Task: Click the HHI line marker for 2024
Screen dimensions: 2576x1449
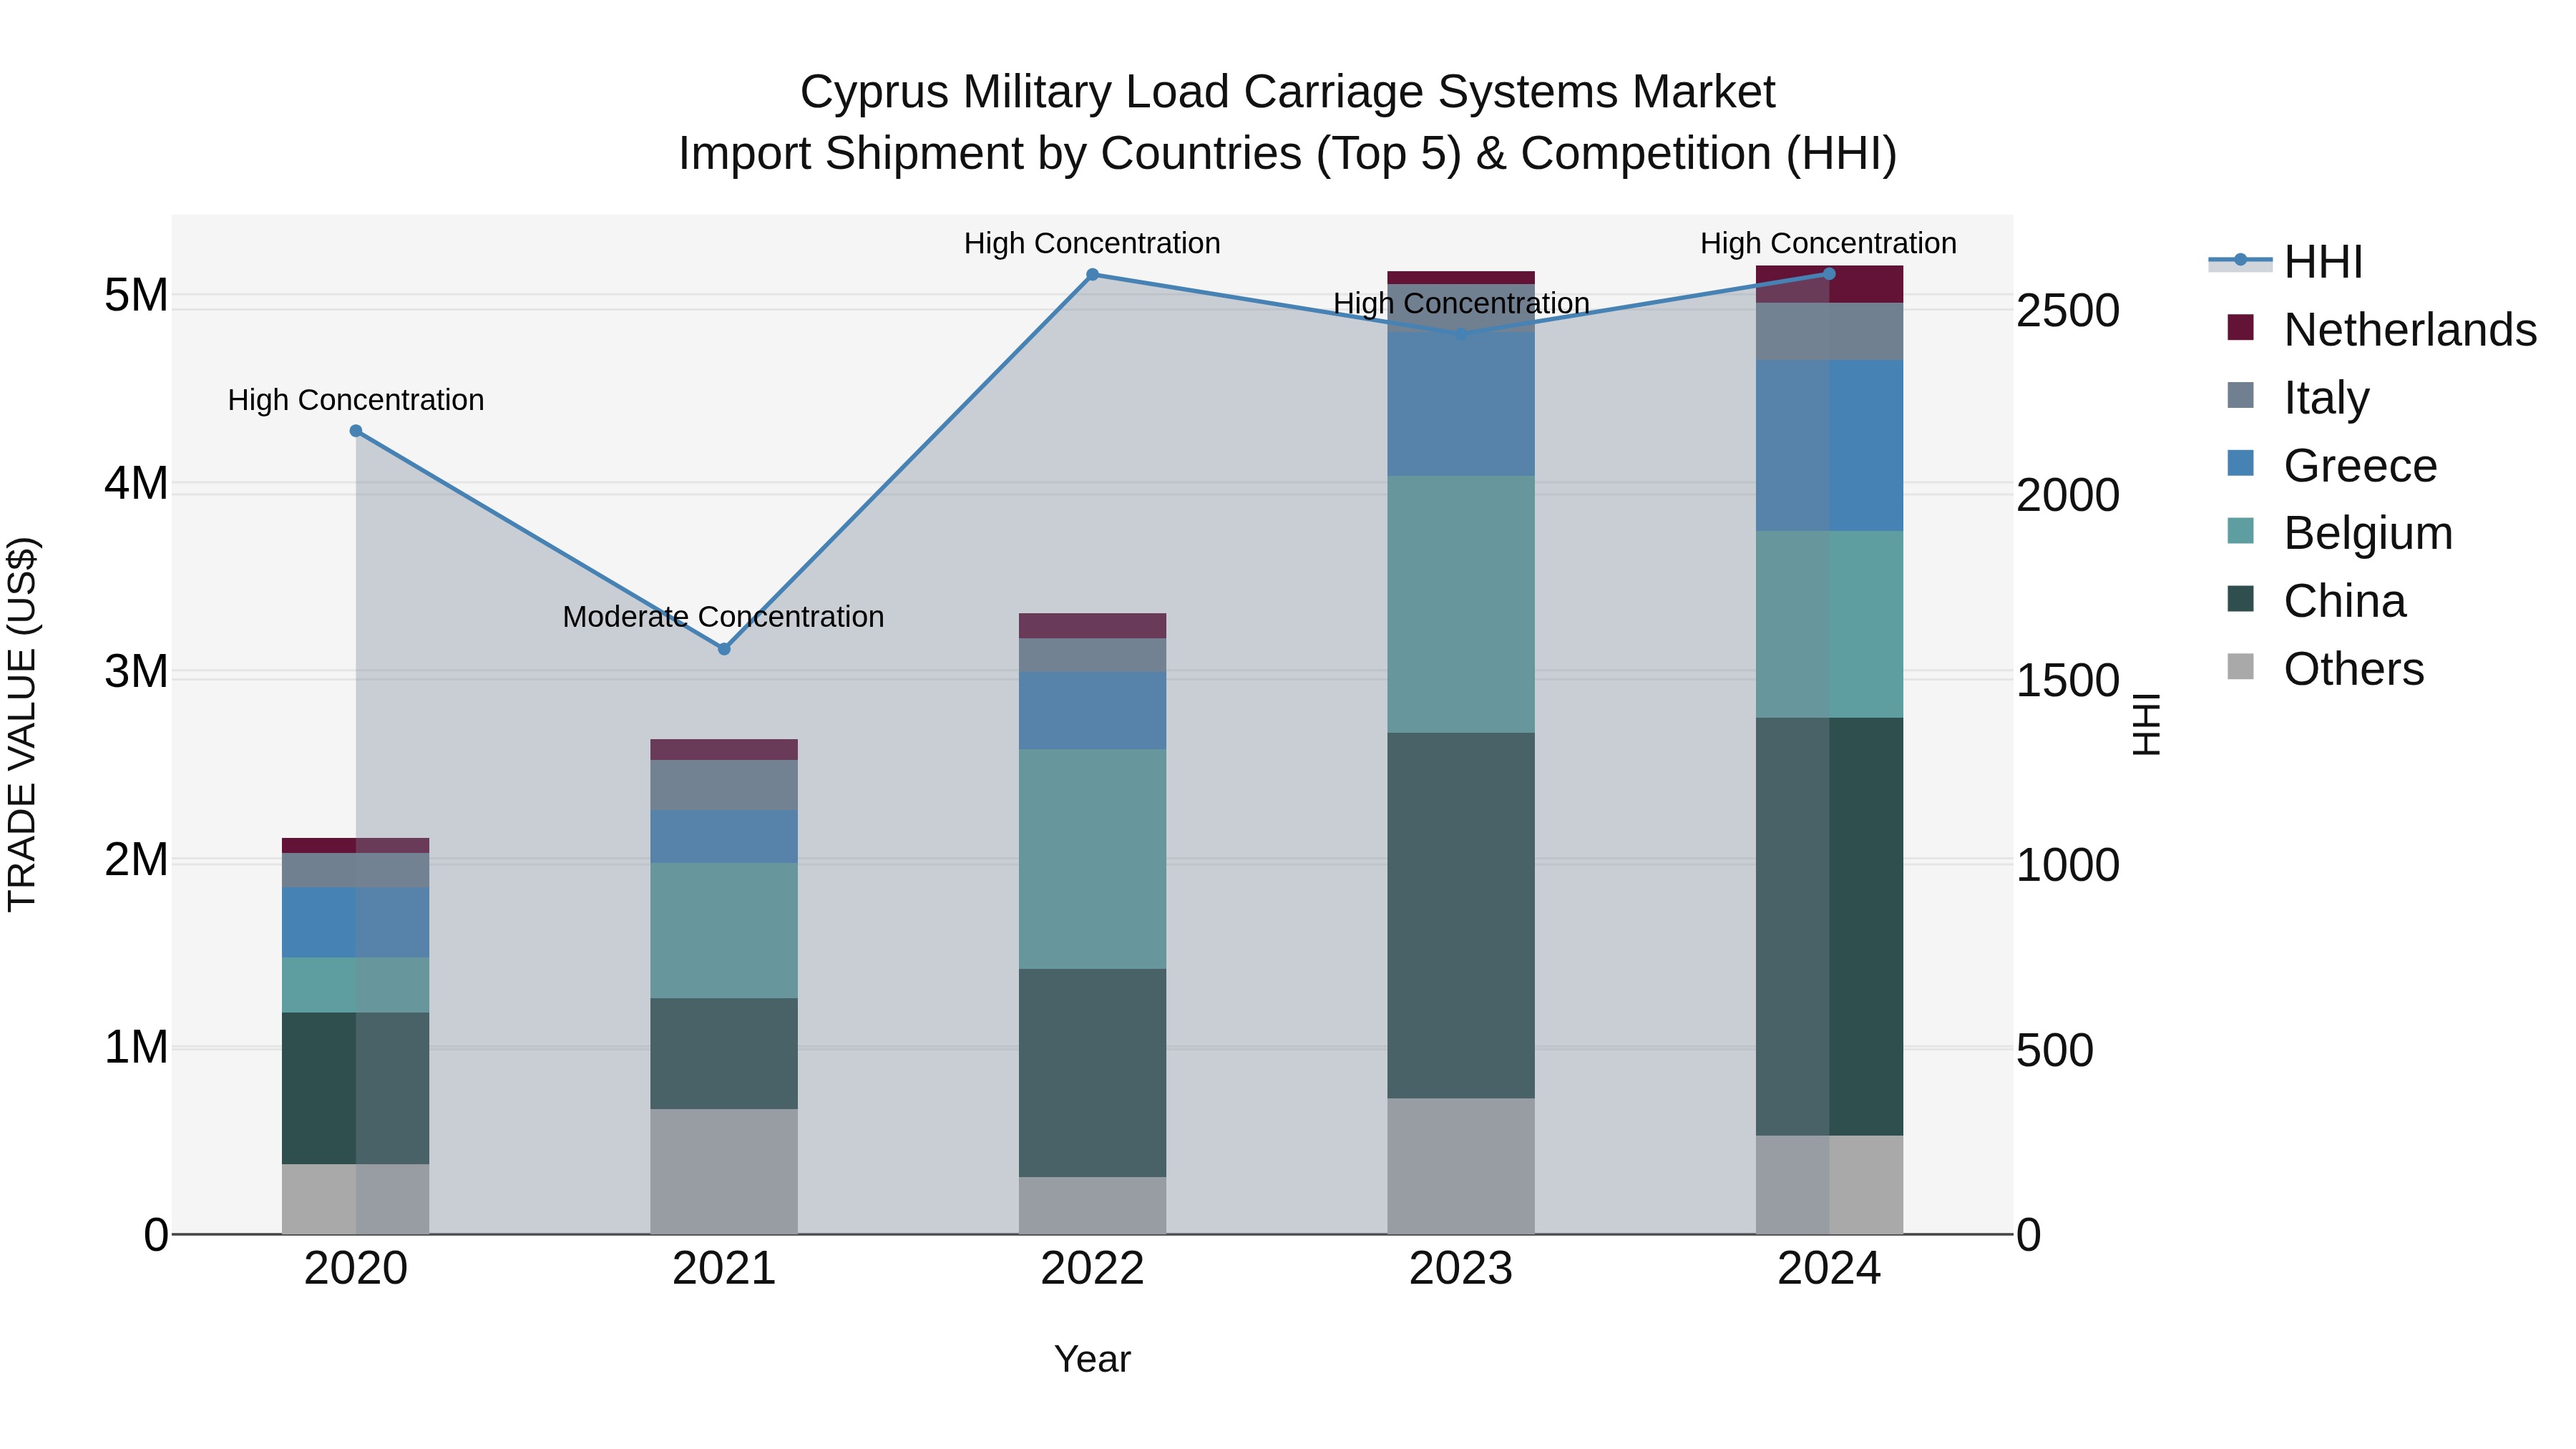Action: 1829,273
